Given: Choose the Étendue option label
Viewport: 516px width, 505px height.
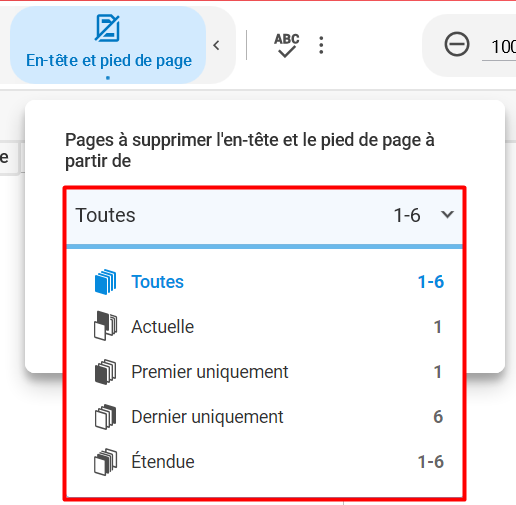Looking at the screenshot, I should pos(163,461).
